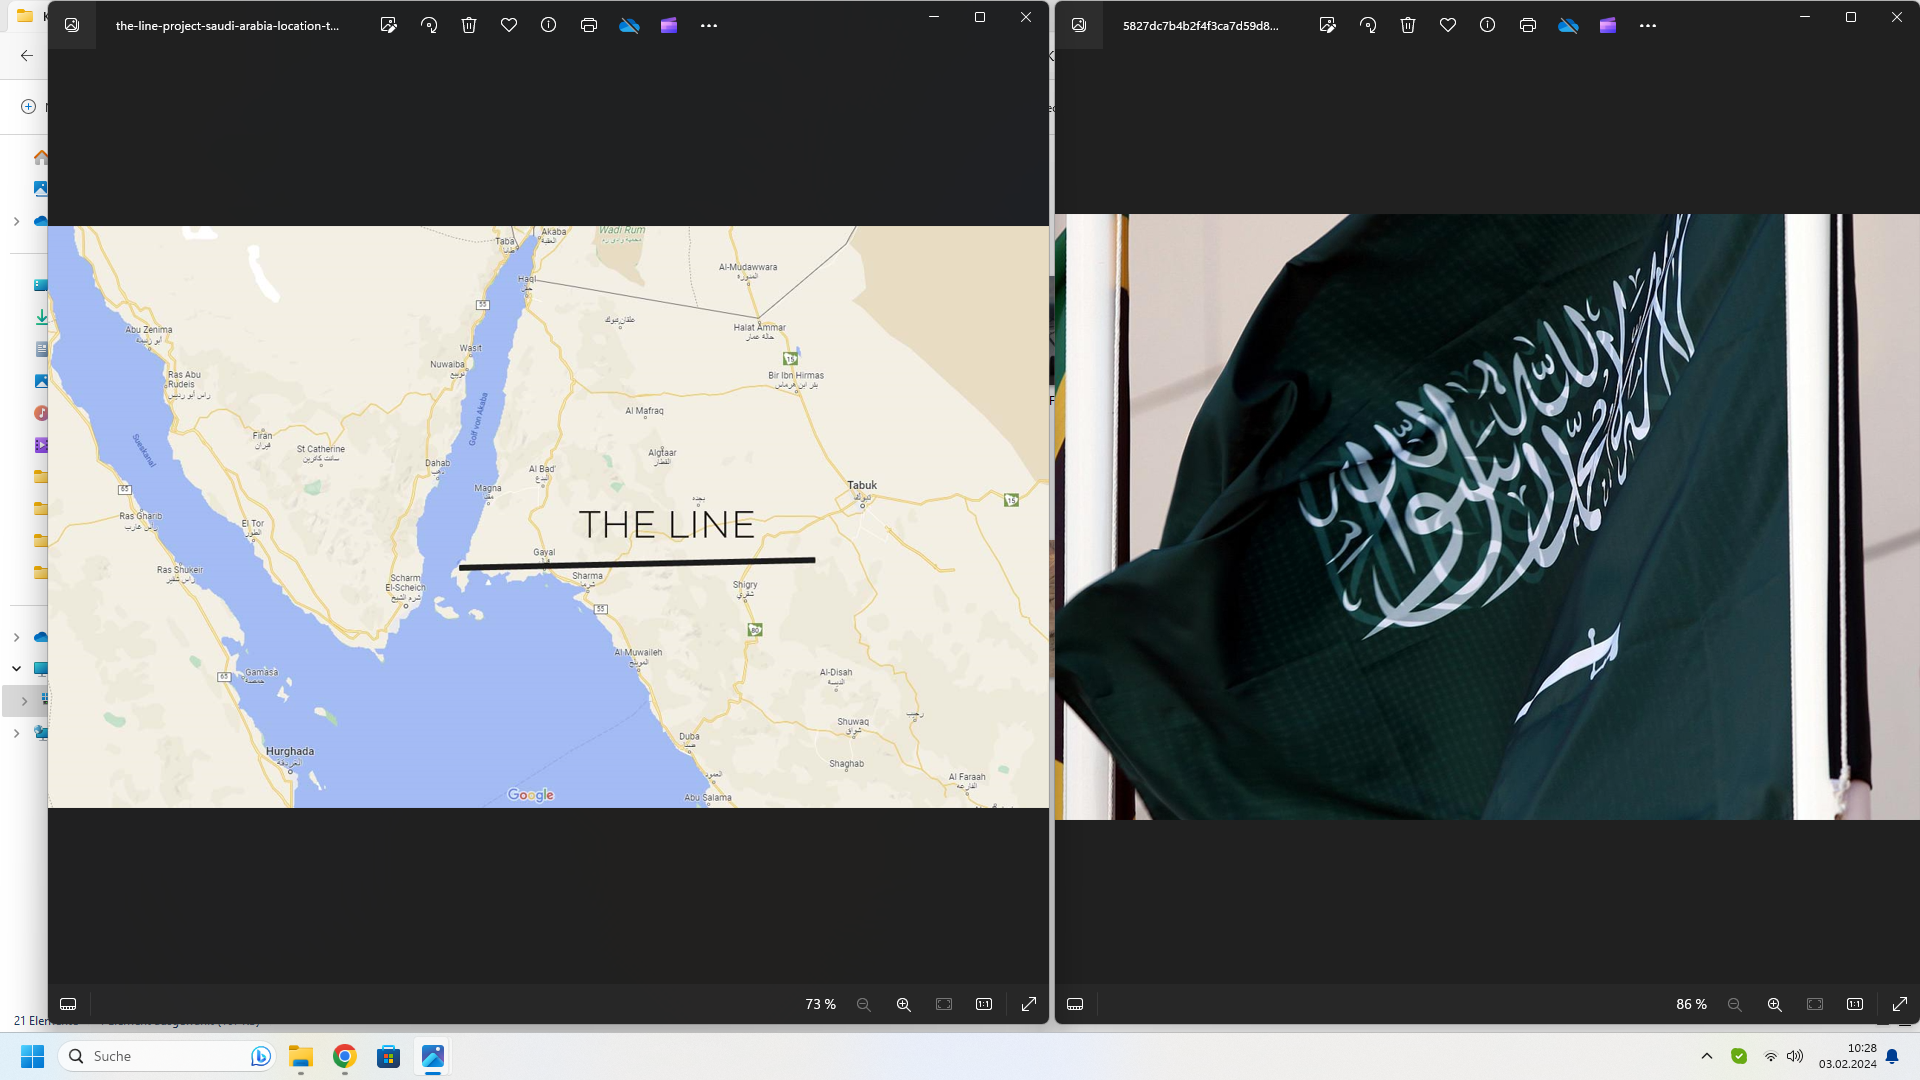Show hidden system tray icons
The width and height of the screenshot is (1920, 1080).
click(1707, 1056)
